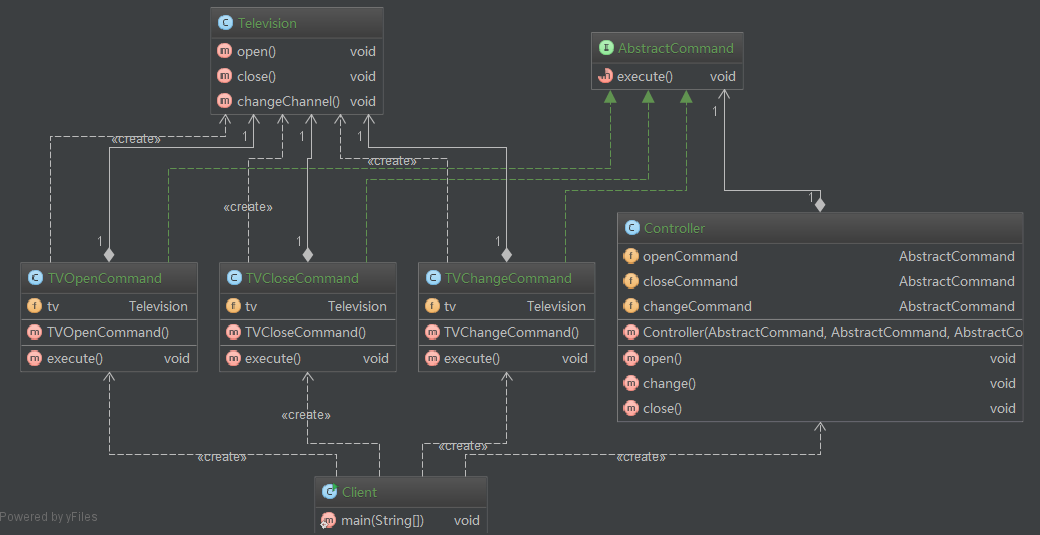Click the openCommand field name in Controller
Screen dimensions: 1040x535
pyautogui.click(x=690, y=256)
